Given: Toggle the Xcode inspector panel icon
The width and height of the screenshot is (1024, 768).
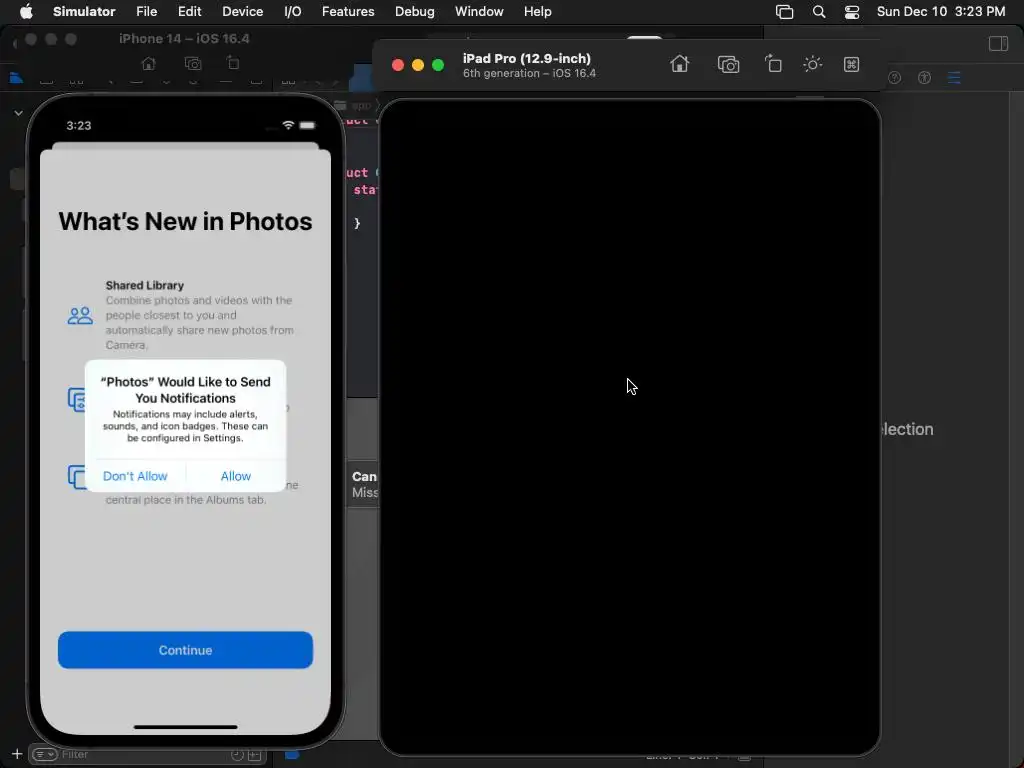Looking at the screenshot, I should [999, 44].
